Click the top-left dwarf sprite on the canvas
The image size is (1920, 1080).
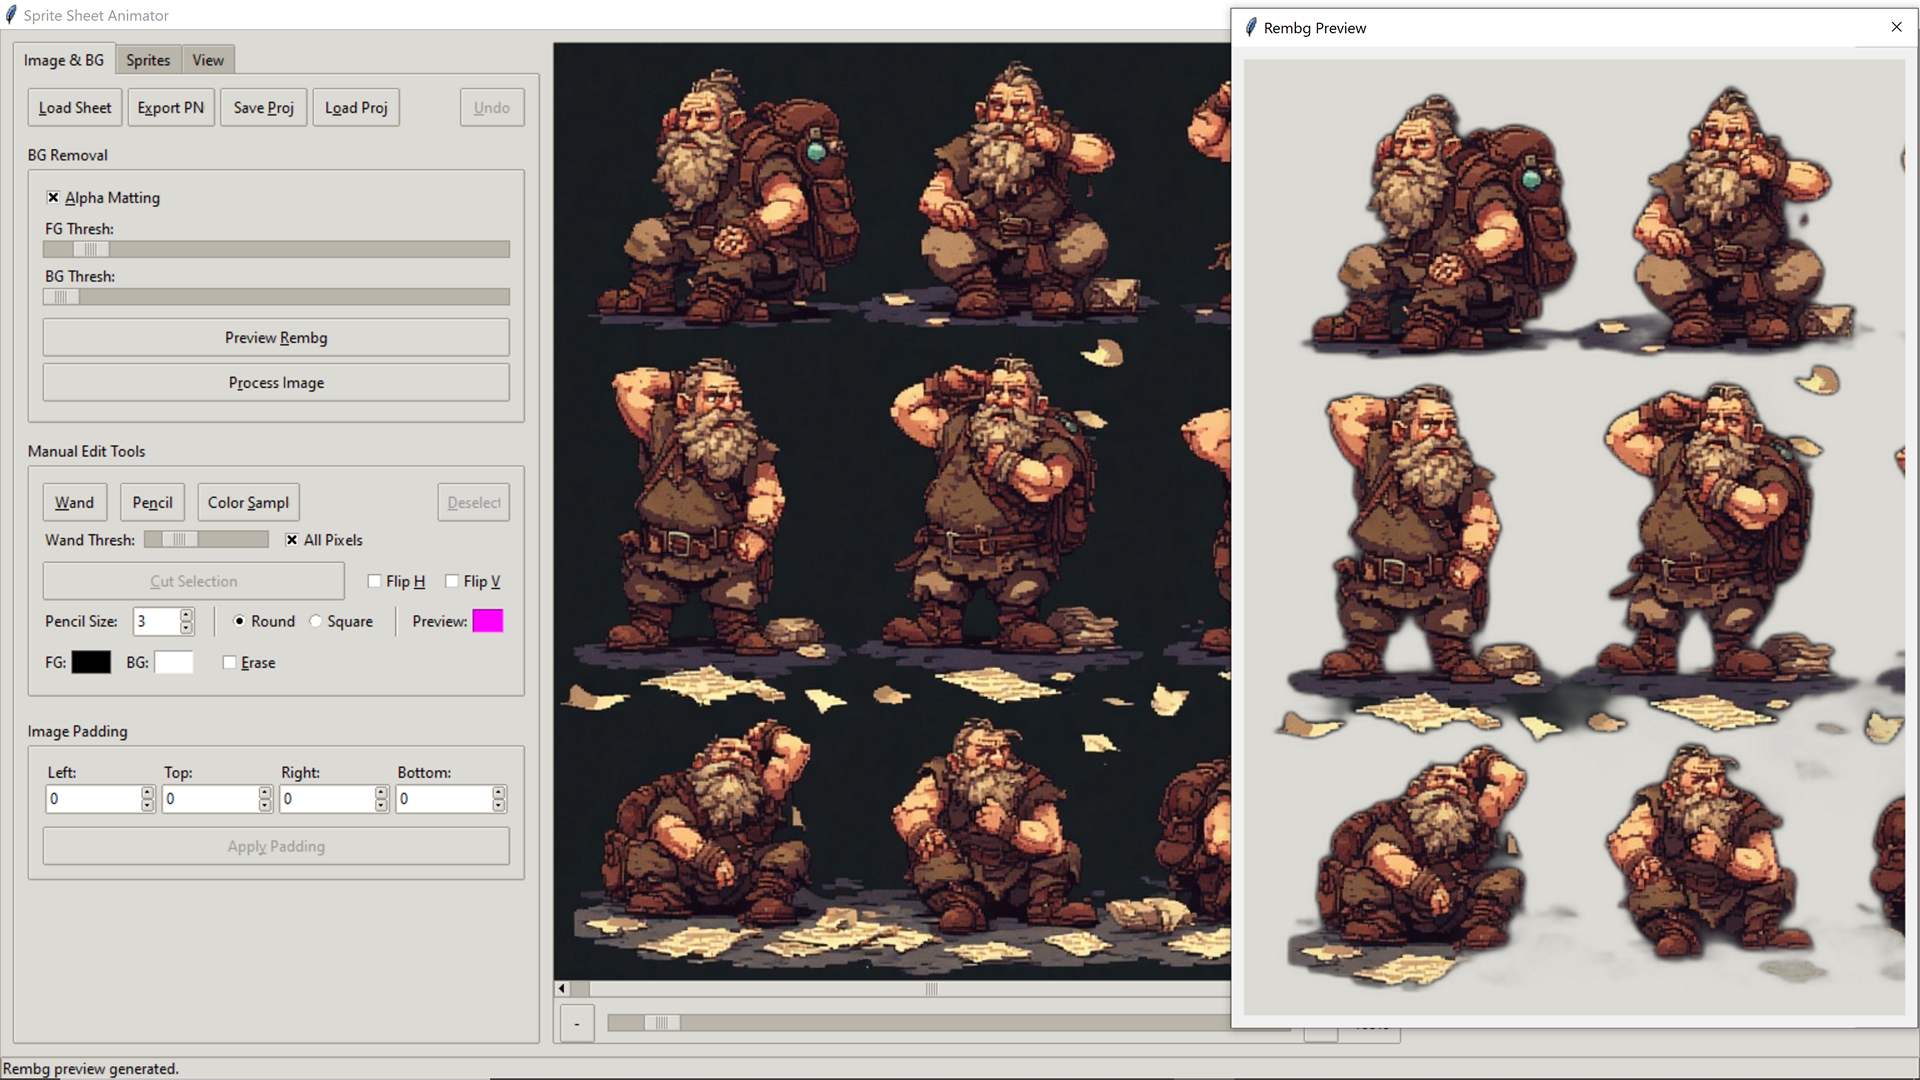point(727,197)
